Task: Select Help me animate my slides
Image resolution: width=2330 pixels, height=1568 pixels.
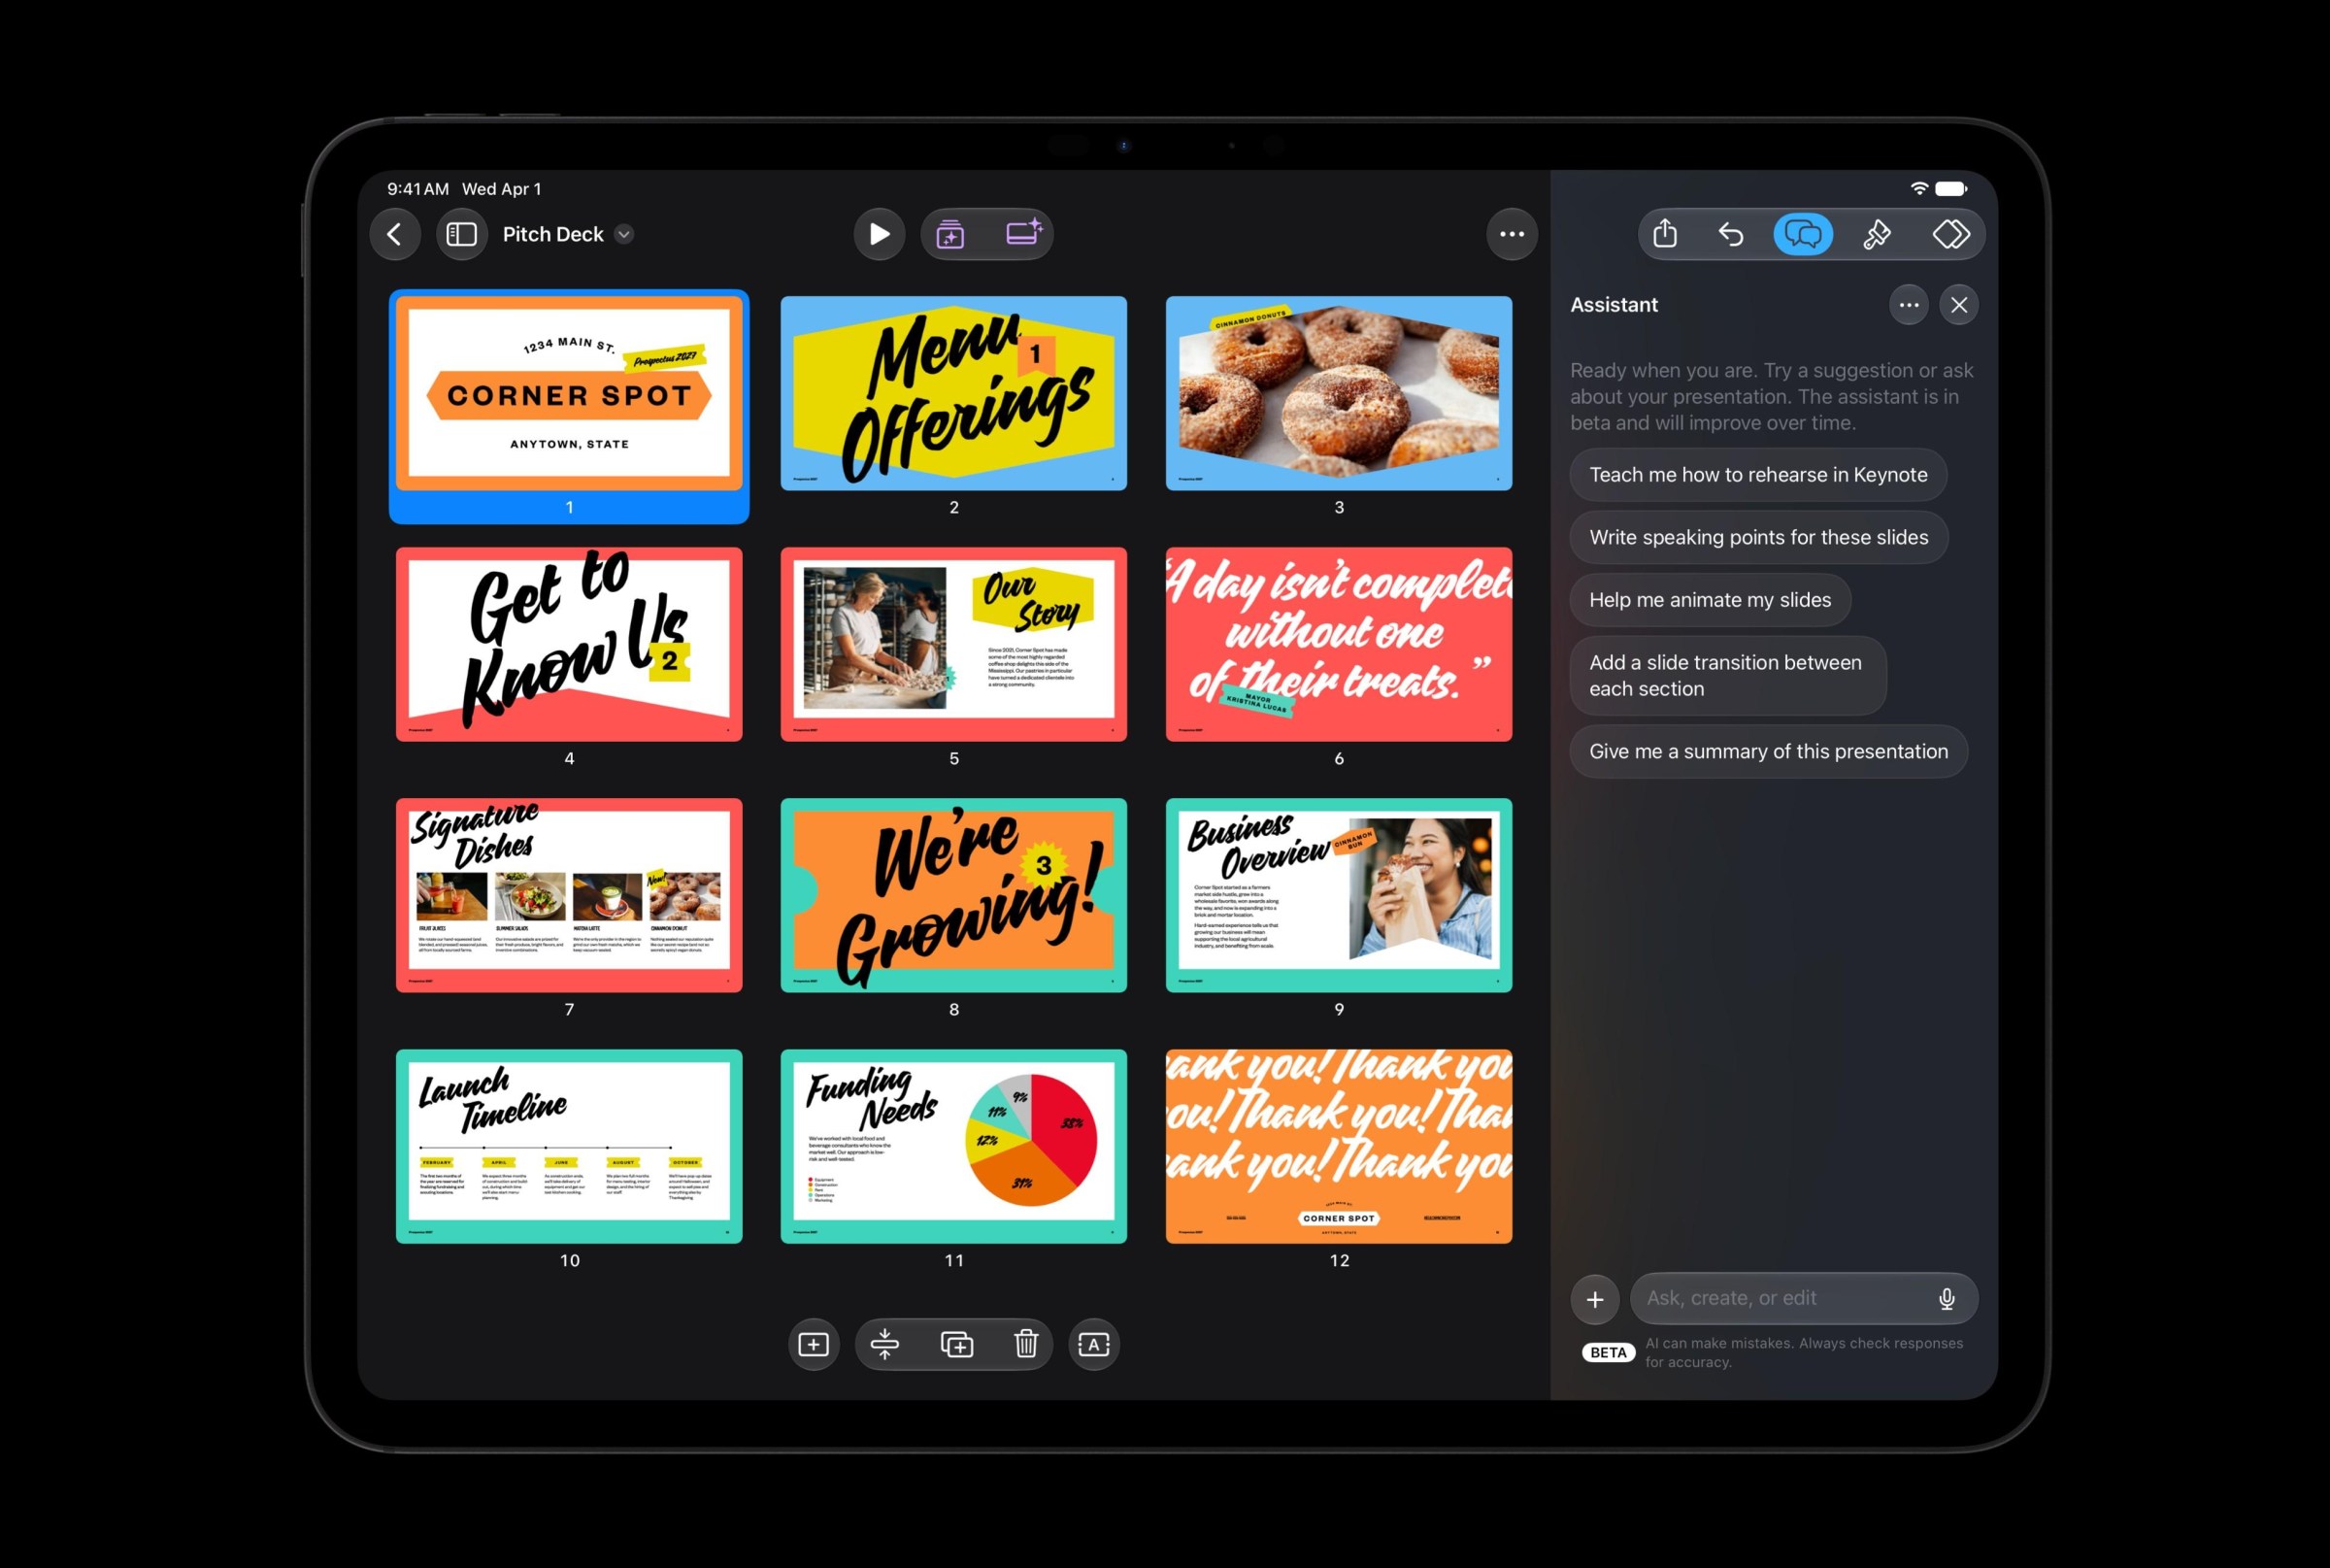Action: [x=1710, y=600]
